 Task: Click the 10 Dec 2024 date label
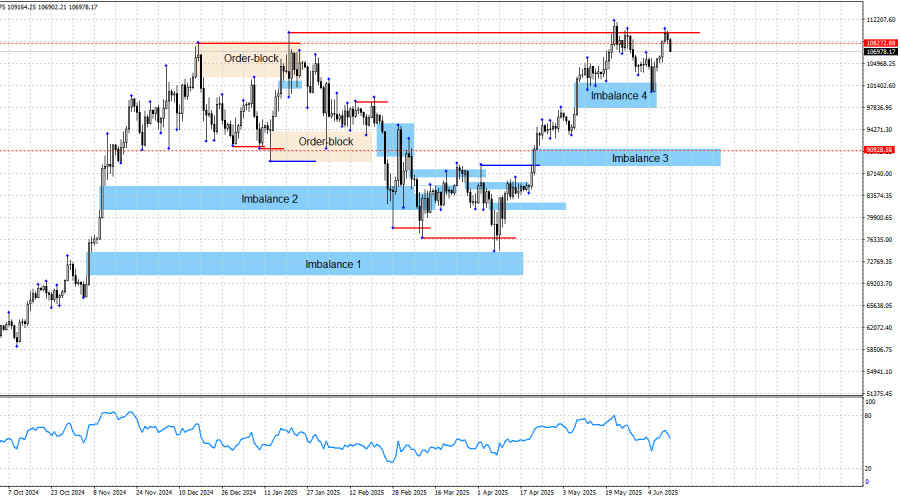[196, 493]
